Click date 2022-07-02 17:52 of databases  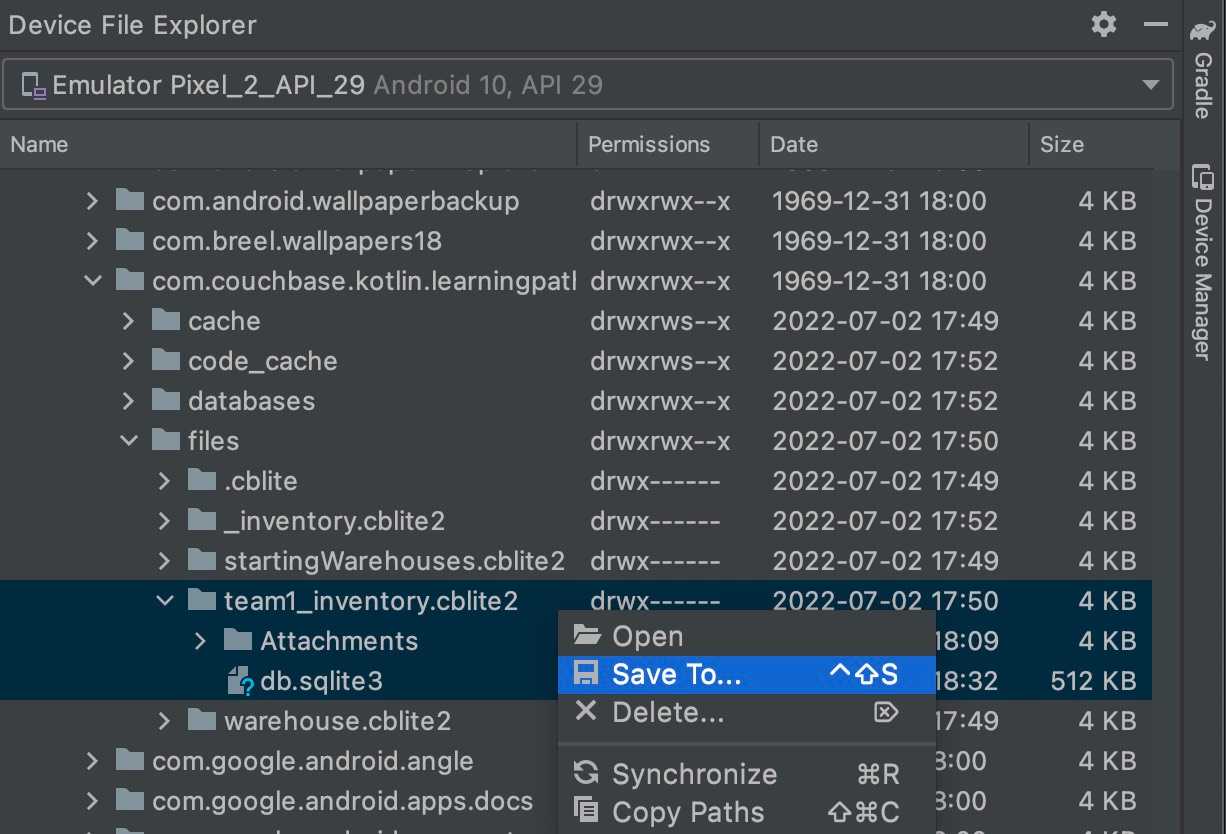pyautogui.click(x=885, y=401)
